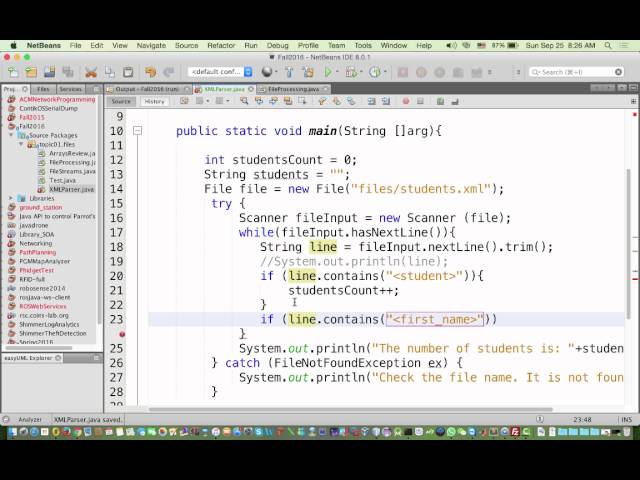Click the Build Project hammer icon
The image size is (640, 480).
[x=289, y=72]
